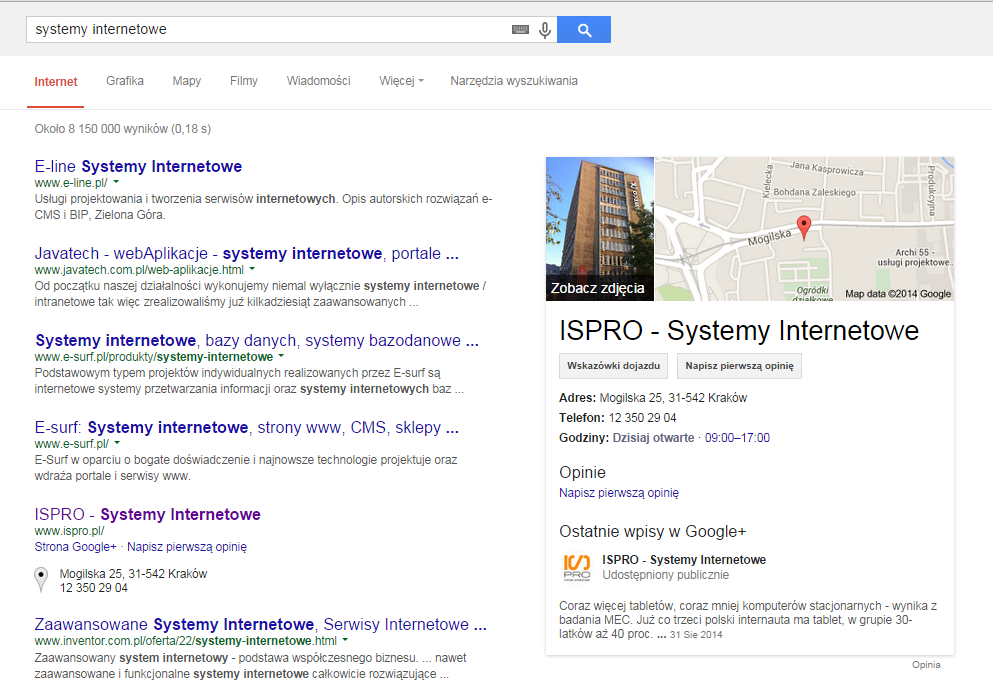Switch to the Wiadomości tab
Viewport: 993px width, 692px height.
[319, 81]
